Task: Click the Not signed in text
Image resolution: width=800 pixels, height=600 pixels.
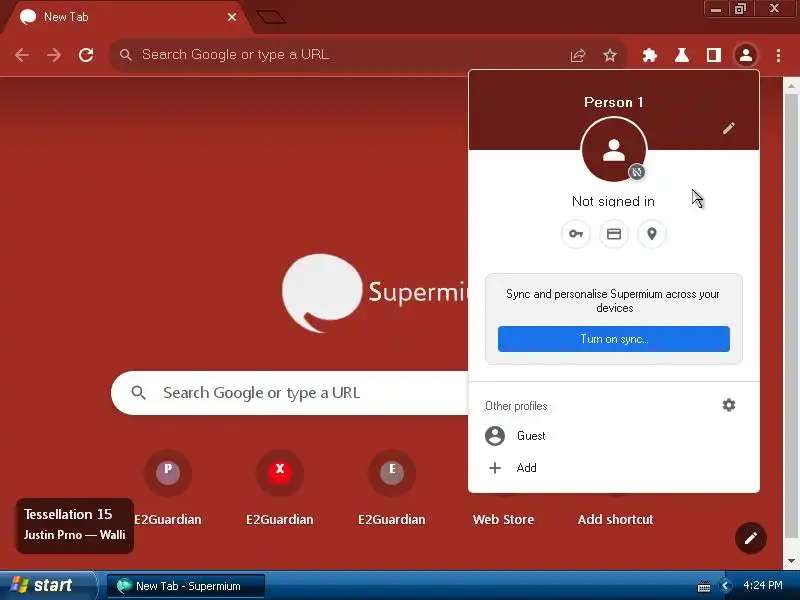Action: (x=613, y=201)
